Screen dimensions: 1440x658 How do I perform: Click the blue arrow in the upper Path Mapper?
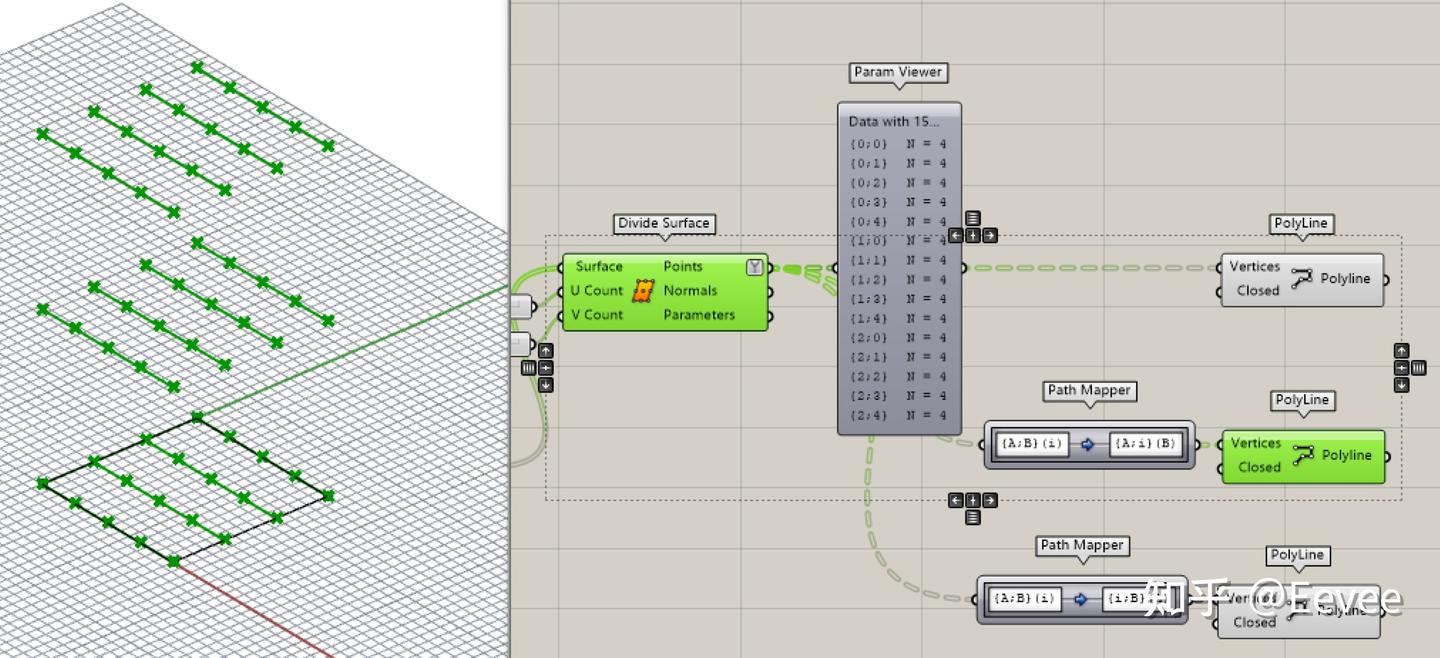(1088, 444)
